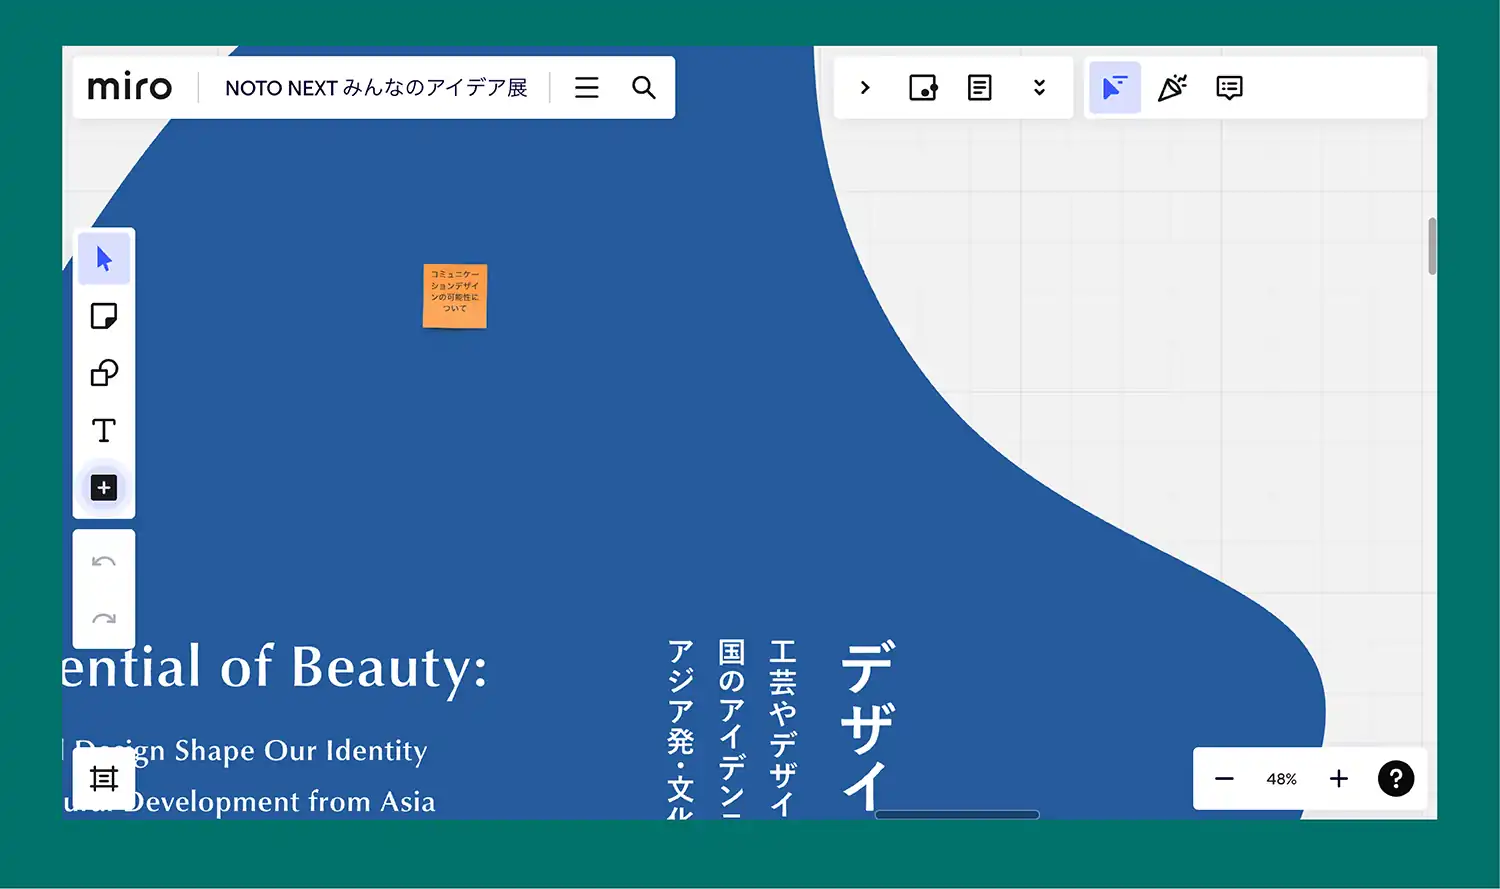
Task: Open more tools plus button
Action: tap(104, 487)
